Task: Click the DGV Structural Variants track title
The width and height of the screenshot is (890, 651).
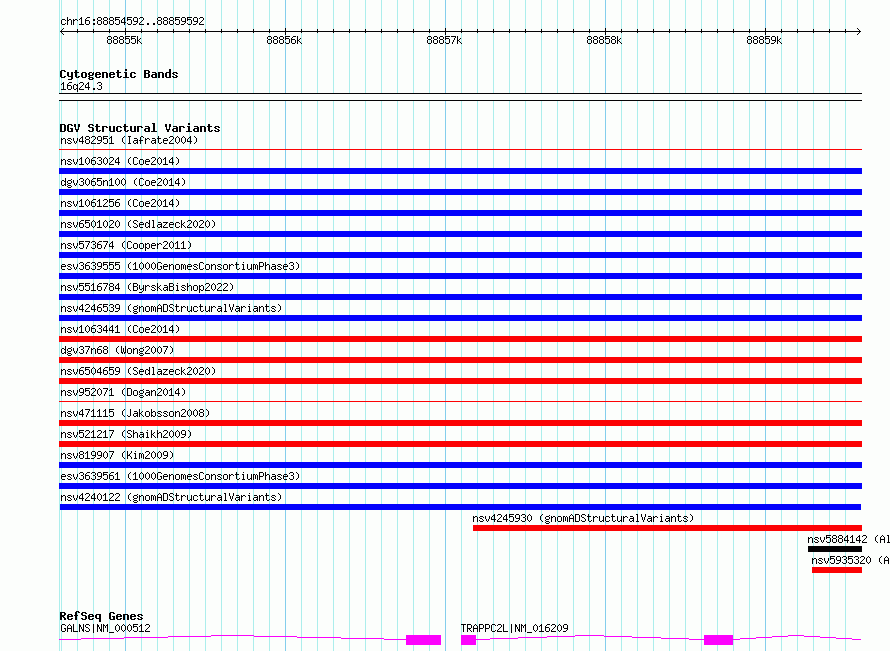Action: tap(140, 128)
